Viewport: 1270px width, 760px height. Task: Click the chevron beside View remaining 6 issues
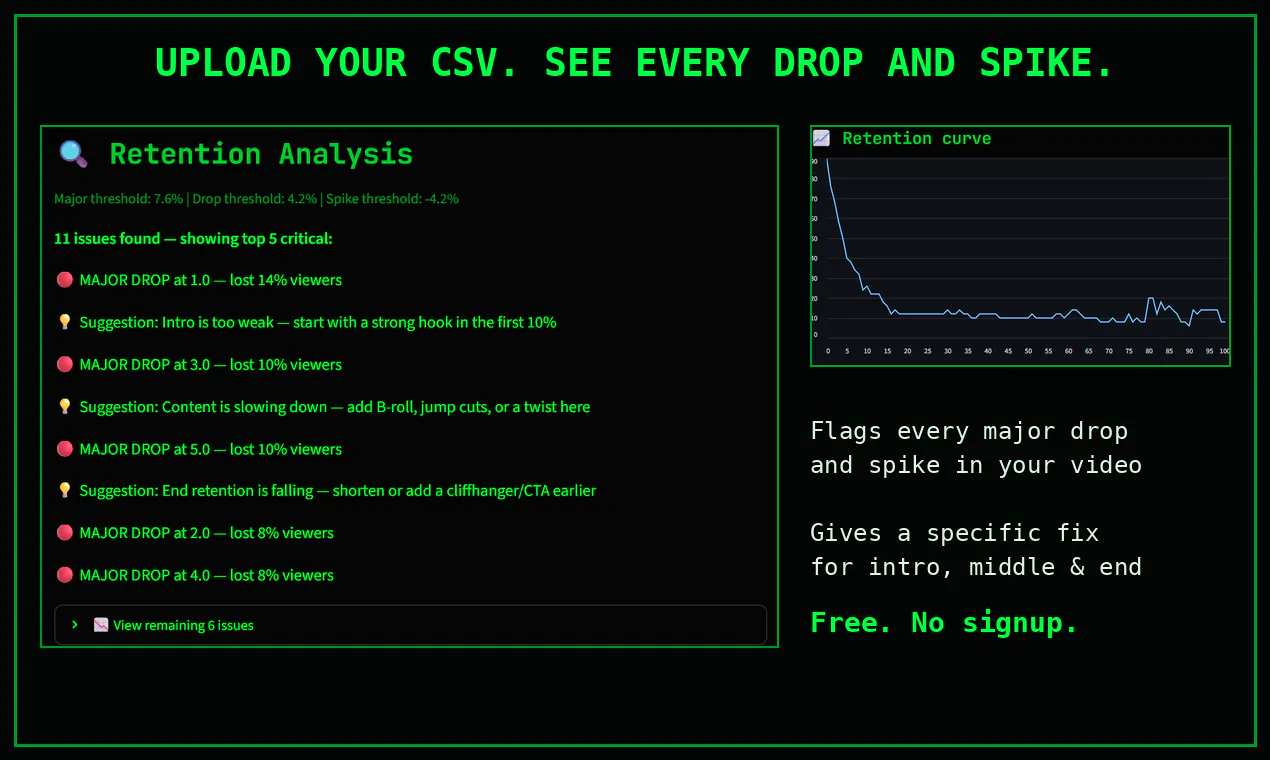pos(75,624)
